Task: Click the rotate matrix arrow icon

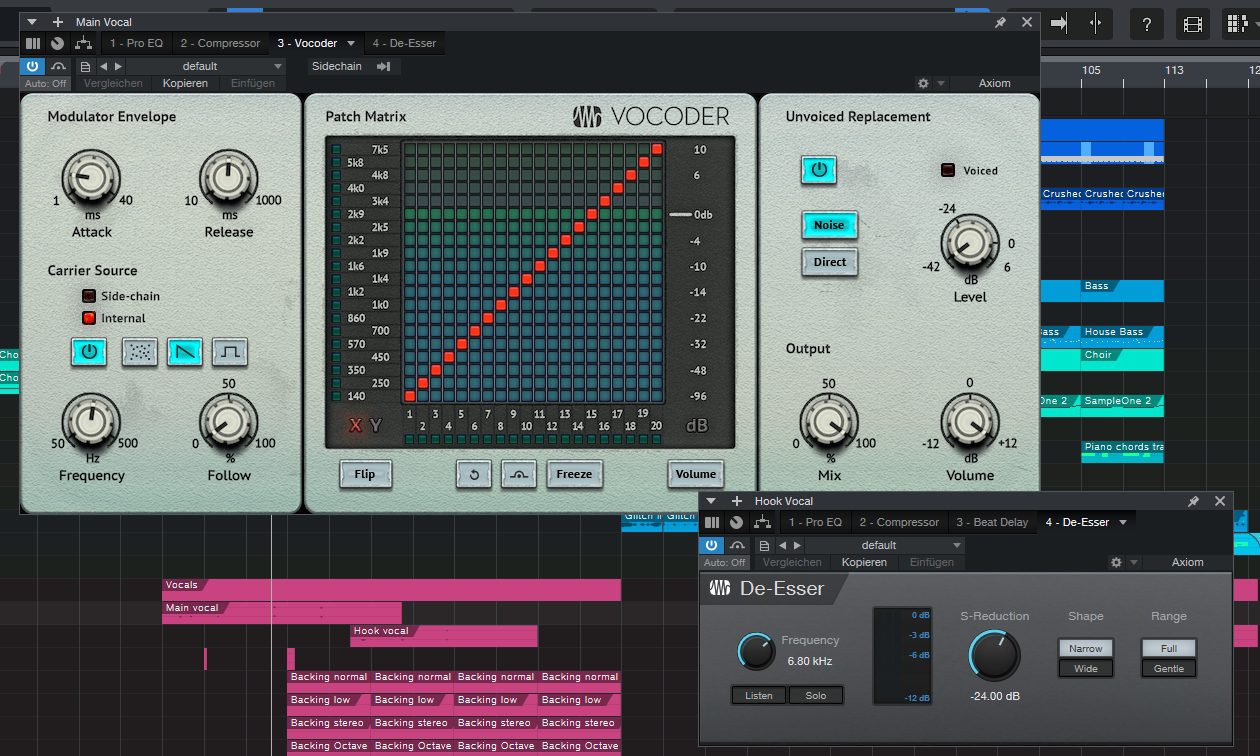Action: point(473,475)
